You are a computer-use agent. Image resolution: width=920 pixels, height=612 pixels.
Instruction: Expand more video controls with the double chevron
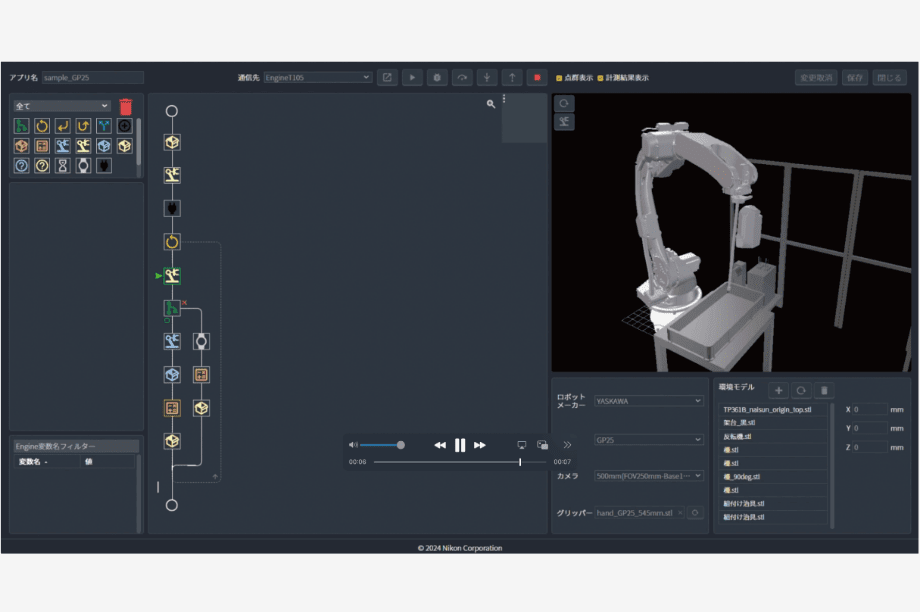[567, 445]
